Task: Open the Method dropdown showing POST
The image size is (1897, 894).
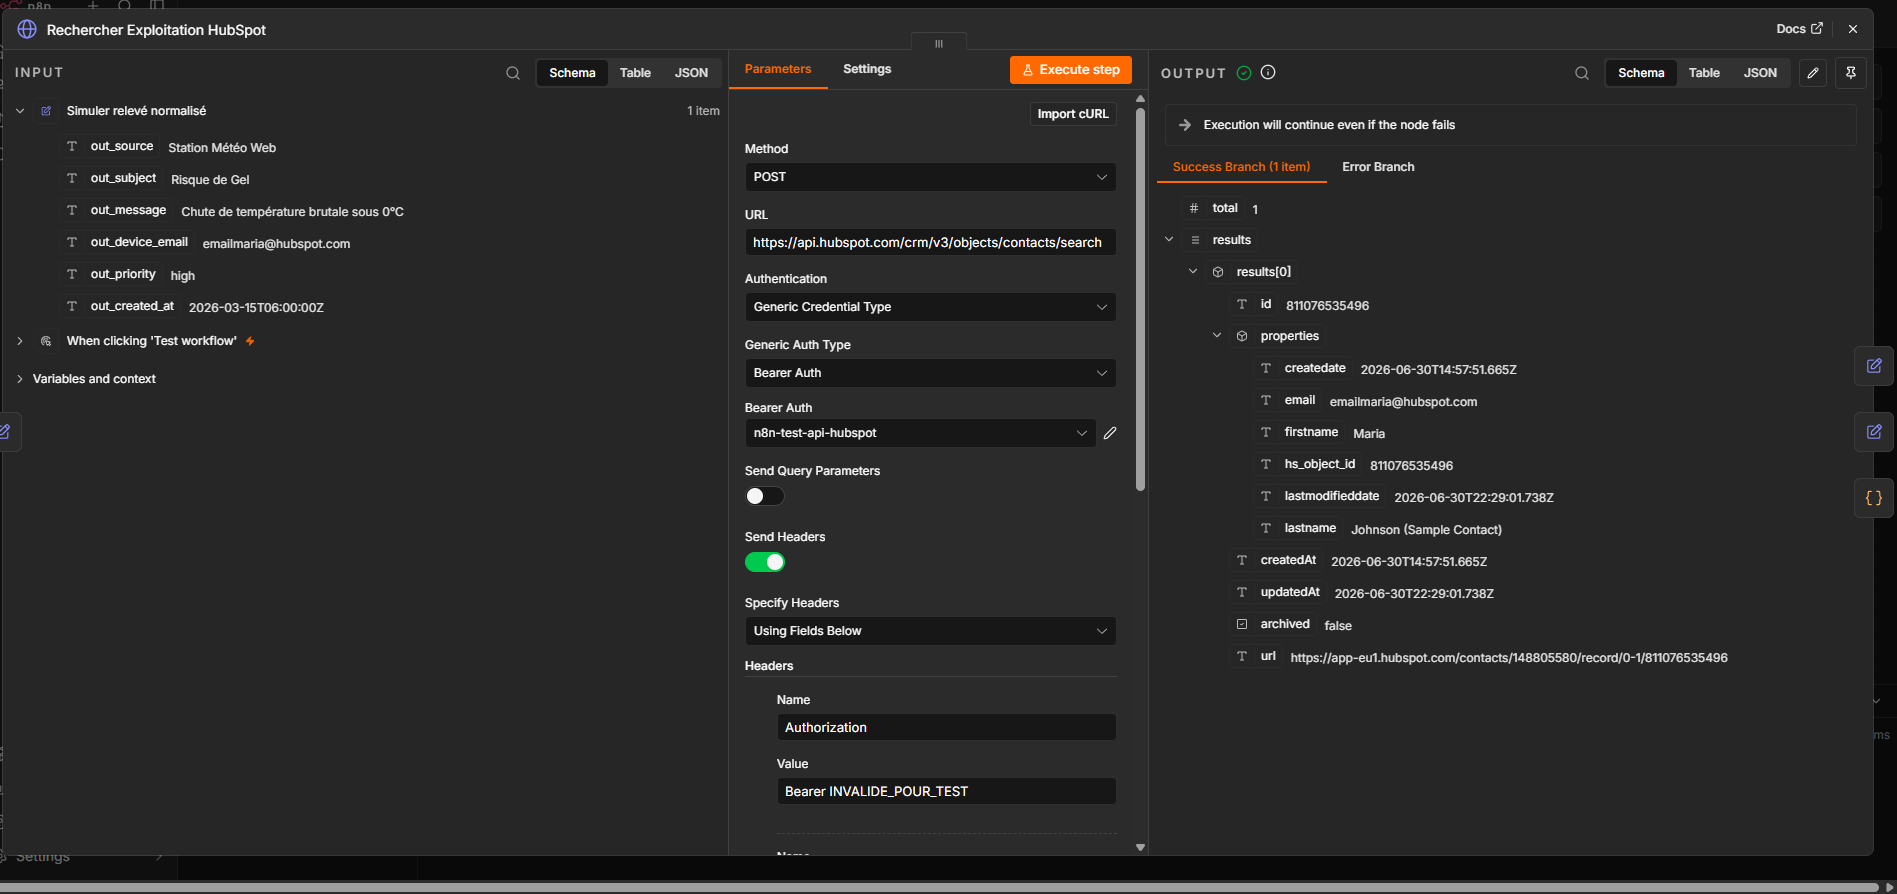Action: pos(930,177)
